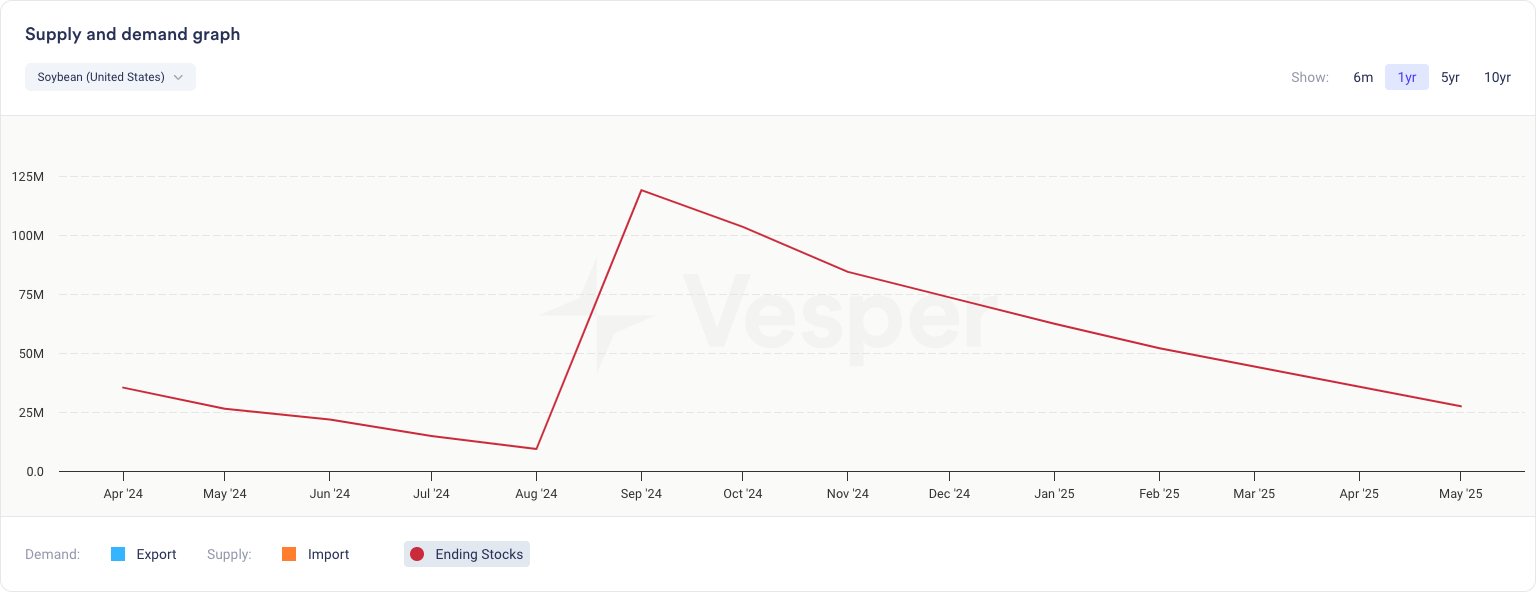The image size is (1536, 592).
Task: Click the Nov '24 x-axis label
Action: [x=847, y=494]
